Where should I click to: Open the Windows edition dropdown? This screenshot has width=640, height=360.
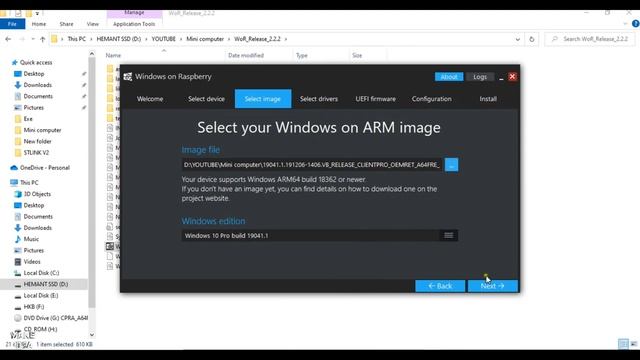click(x=320, y=236)
